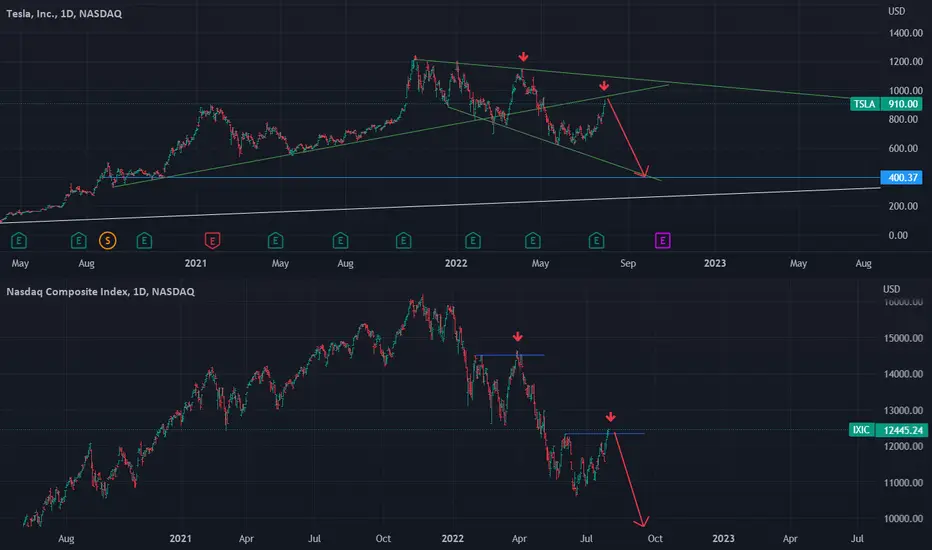
Task: Click the 'Tesla, Inc., 1D, NASDAQ' chart title
Action: [64, 14]
